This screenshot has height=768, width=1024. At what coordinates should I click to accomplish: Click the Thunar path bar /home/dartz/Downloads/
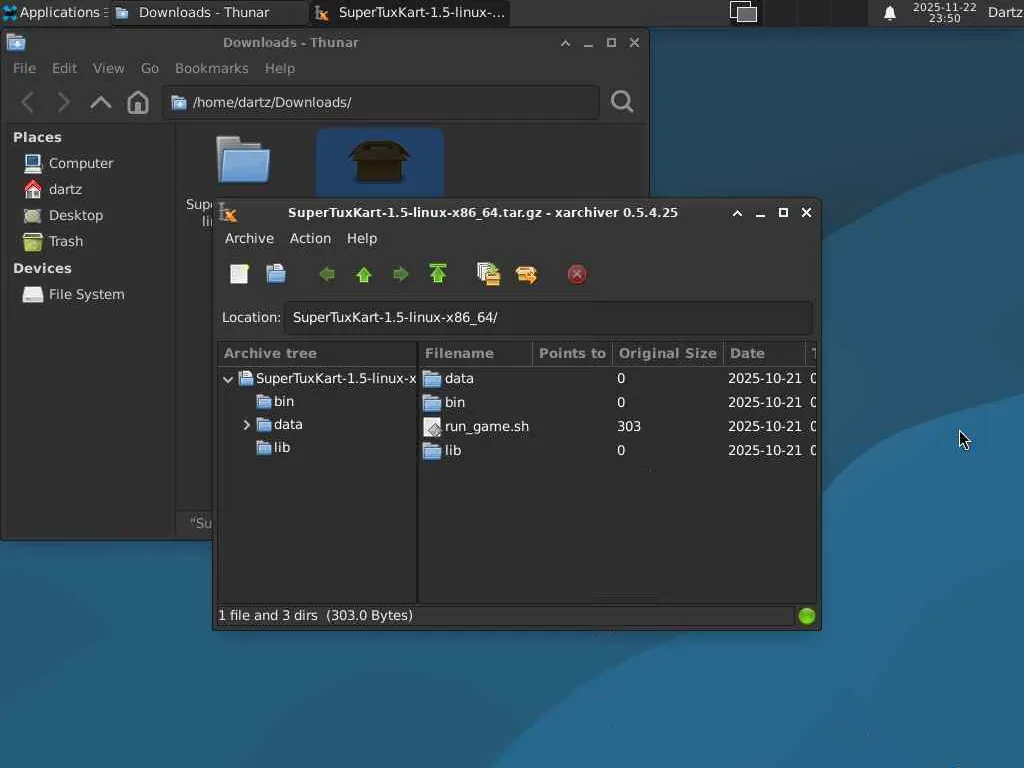tap(381, 103)
